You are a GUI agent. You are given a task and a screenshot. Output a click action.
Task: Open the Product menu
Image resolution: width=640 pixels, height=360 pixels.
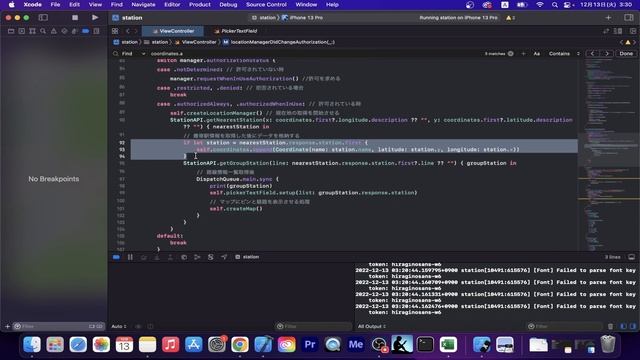pos(200,4)
